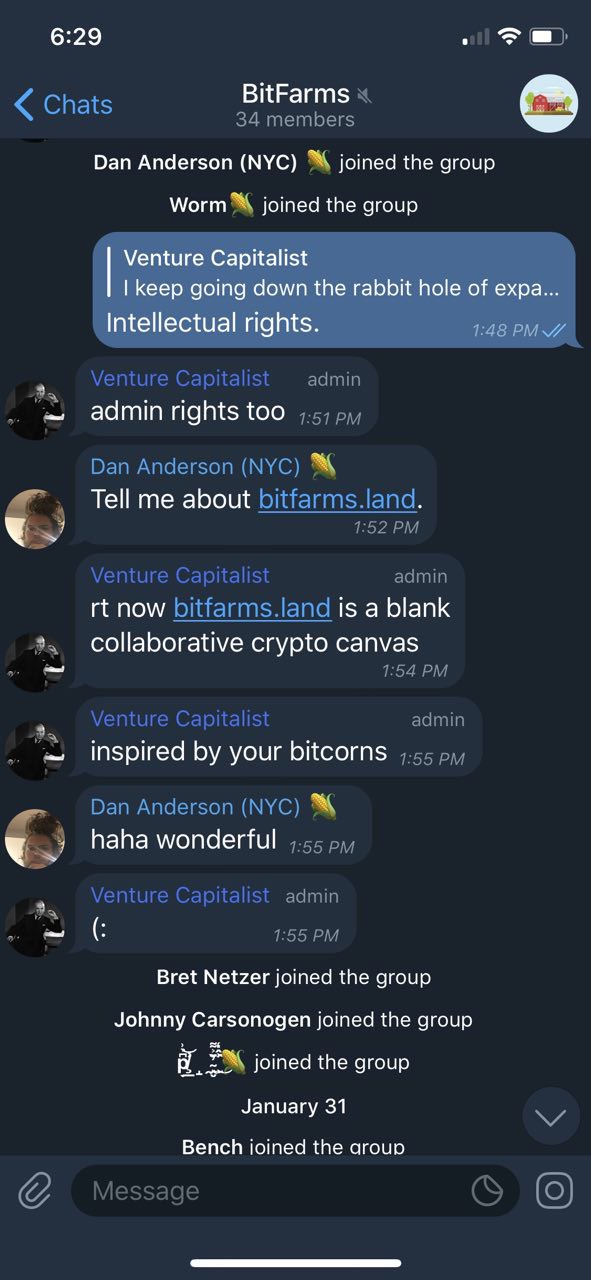Go back to Chats
591x1280 pixels.
(x=63, y=104)
